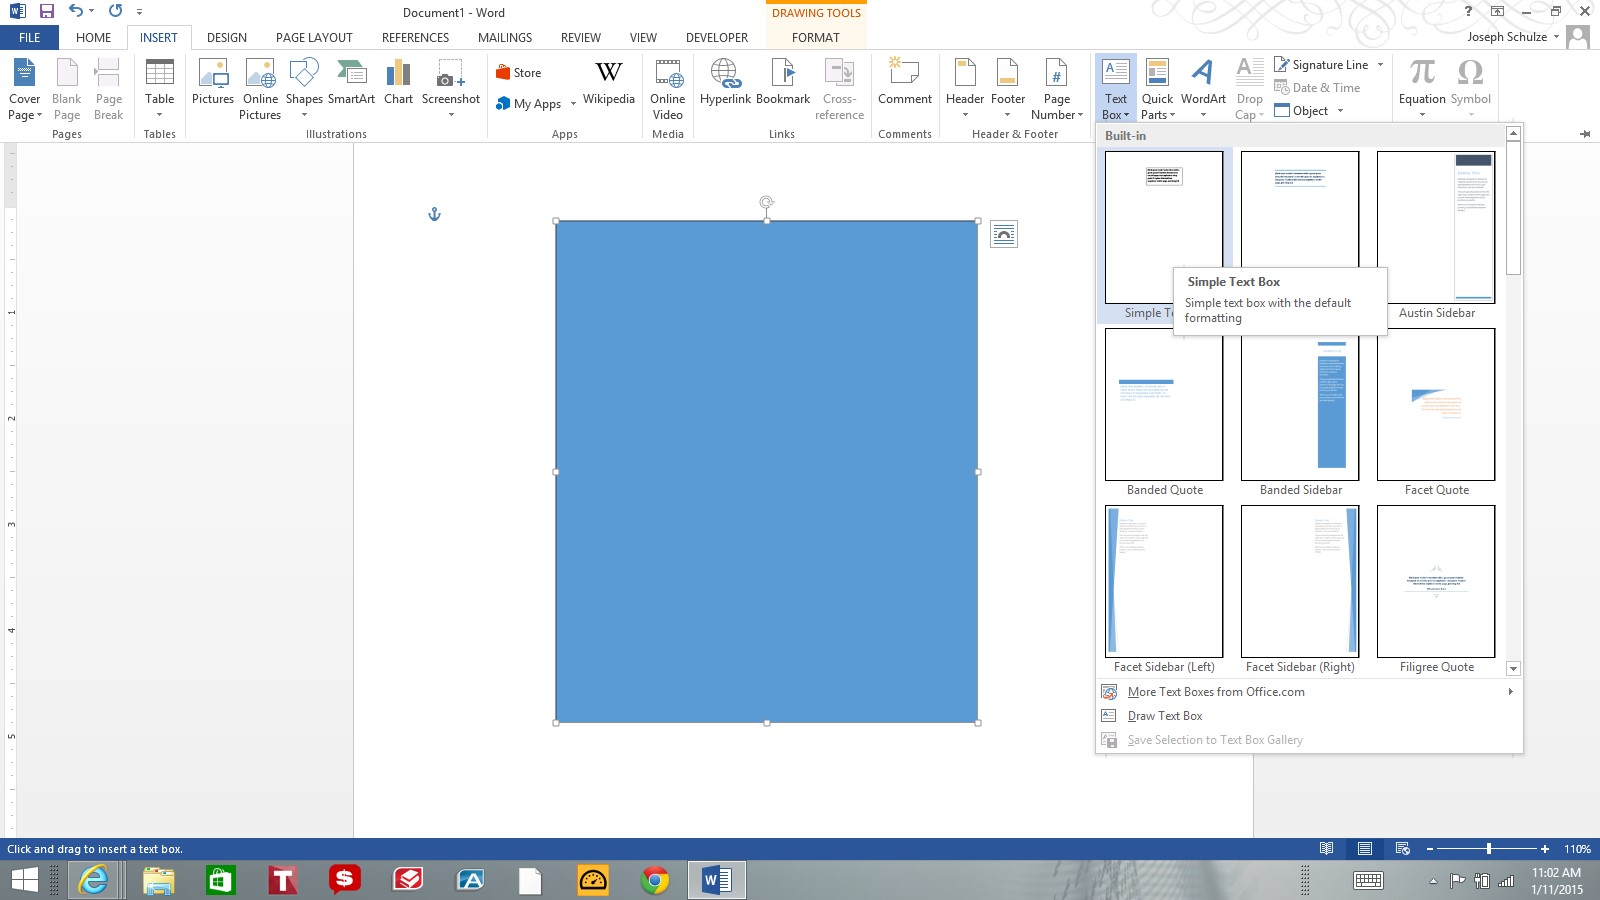Click the Signature Line button
Viewport: 1600px width, 900px height.
point(1322,65)
